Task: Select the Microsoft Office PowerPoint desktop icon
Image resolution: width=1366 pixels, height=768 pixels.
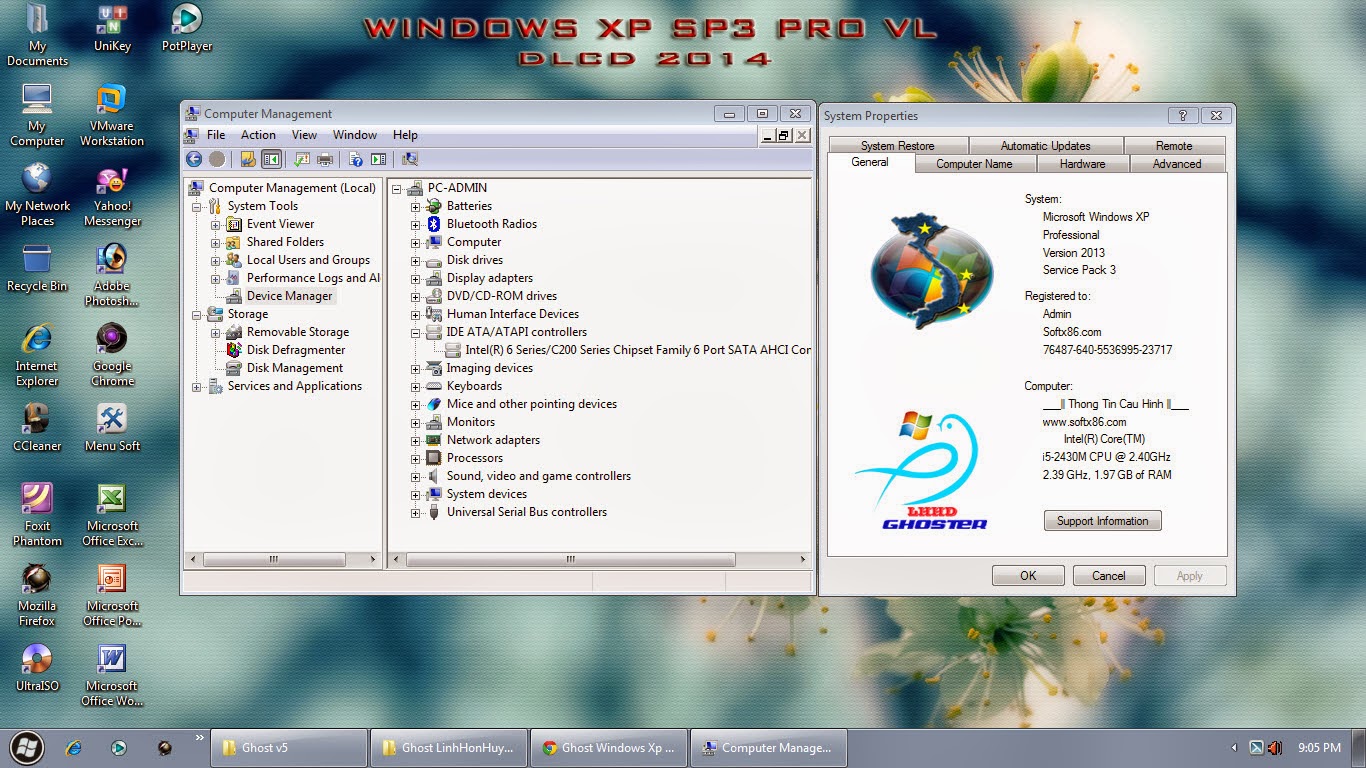Action: (x=112, y=595)
